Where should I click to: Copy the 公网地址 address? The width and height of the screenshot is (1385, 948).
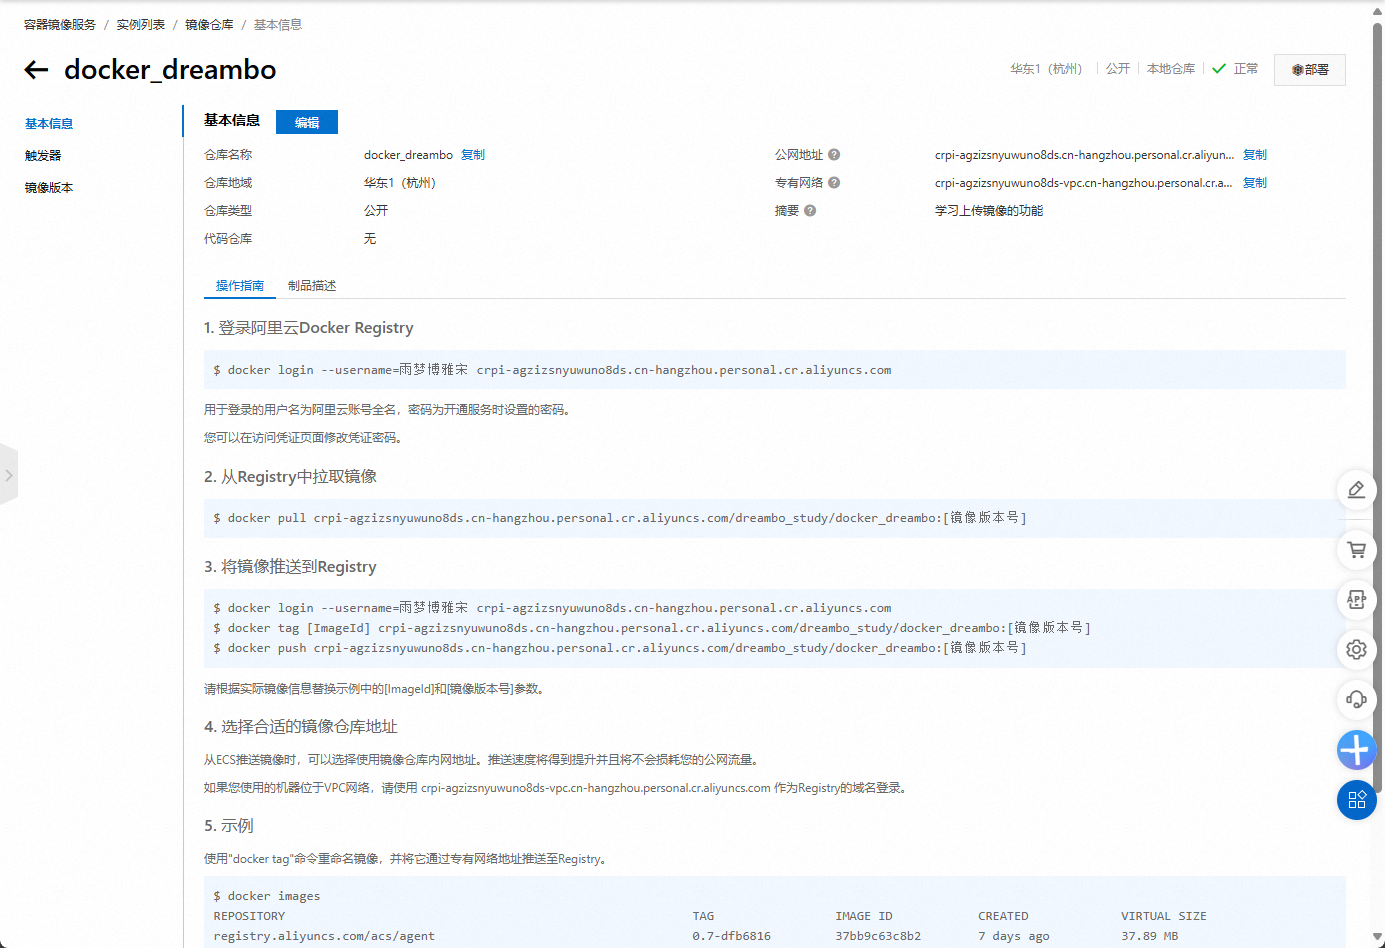1255,155
